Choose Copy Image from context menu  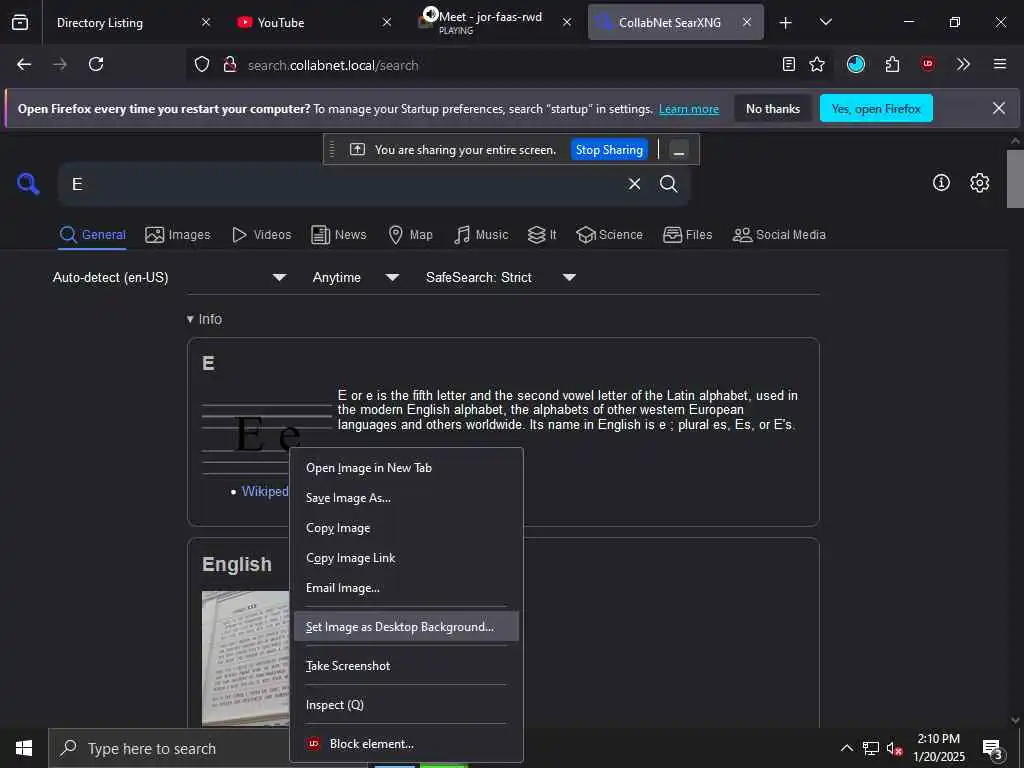click(x=406, y=528)
